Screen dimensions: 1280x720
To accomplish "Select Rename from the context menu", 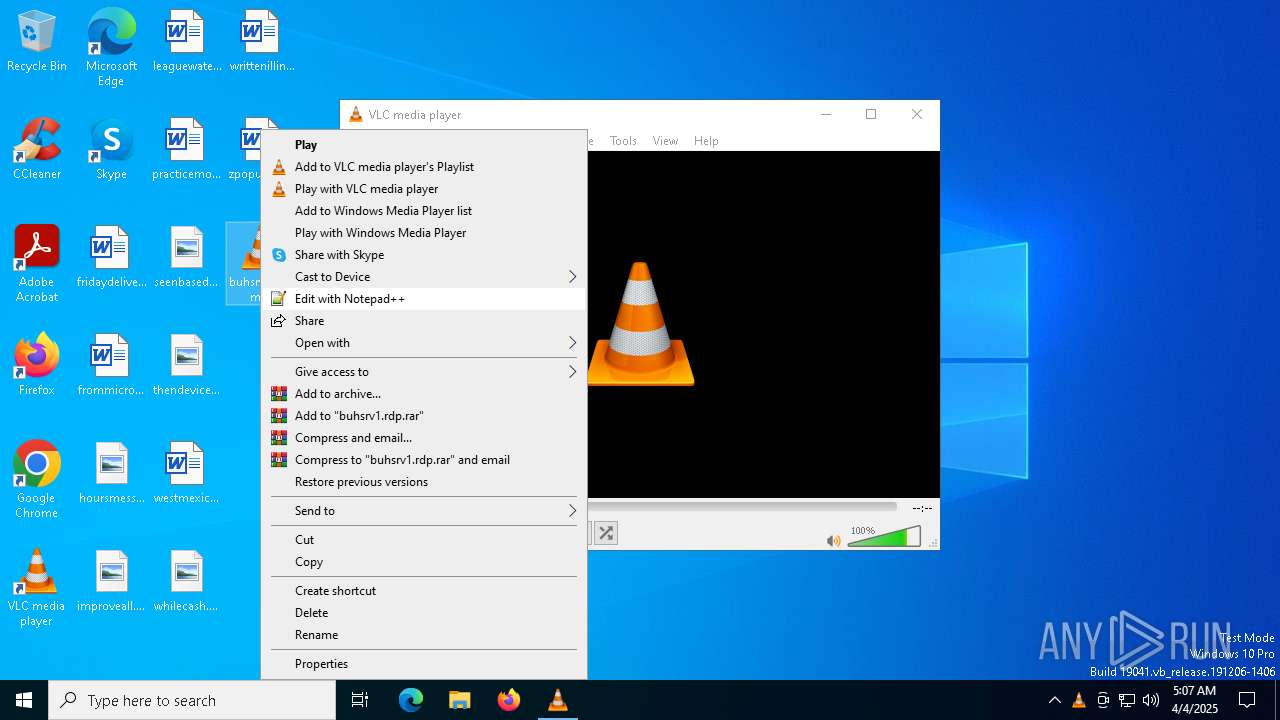I will pos(424,635).
